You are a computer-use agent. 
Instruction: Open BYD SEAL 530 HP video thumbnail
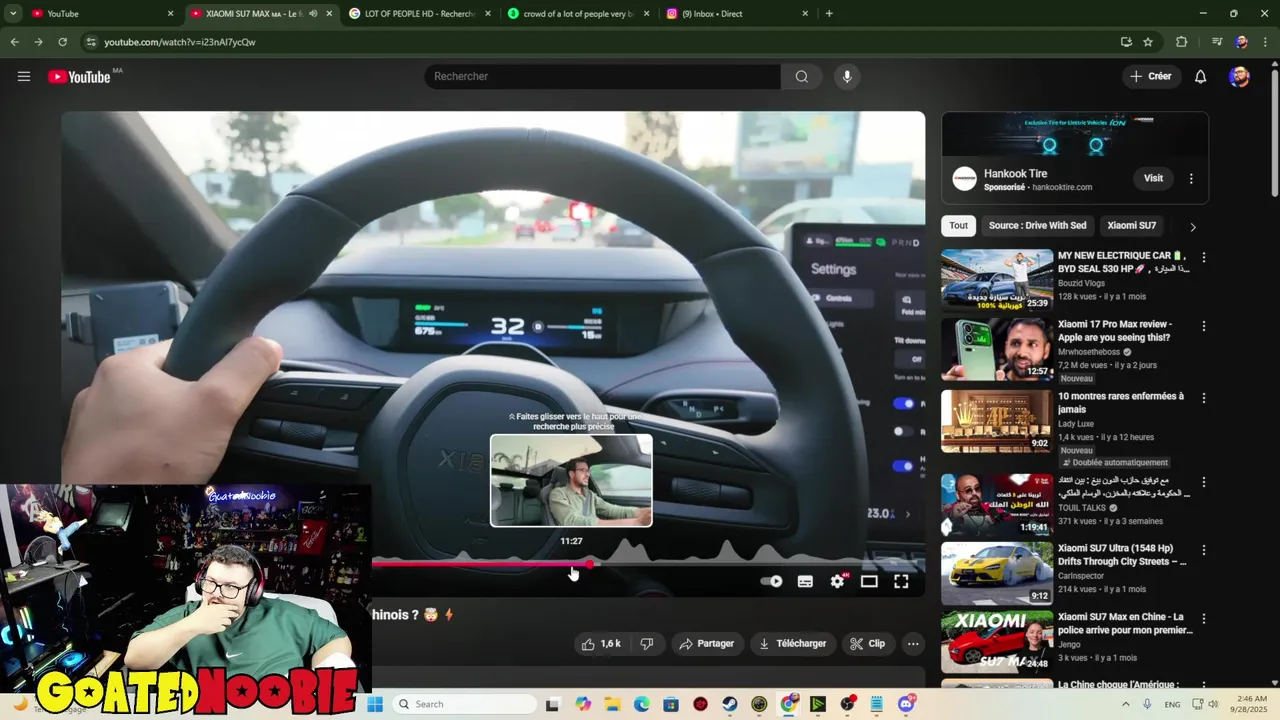point(997,280)
